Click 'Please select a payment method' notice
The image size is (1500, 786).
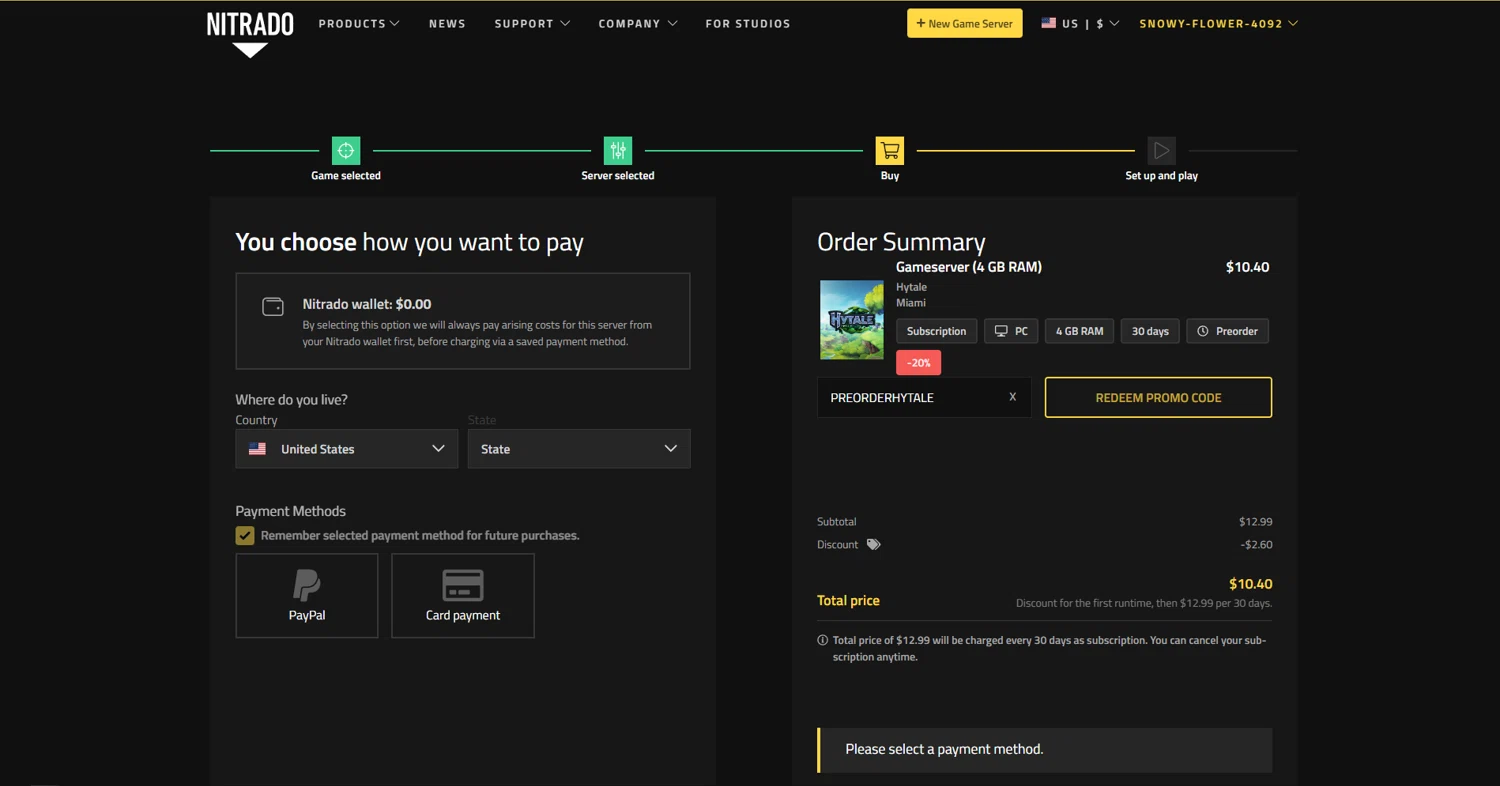[1044, 750]
